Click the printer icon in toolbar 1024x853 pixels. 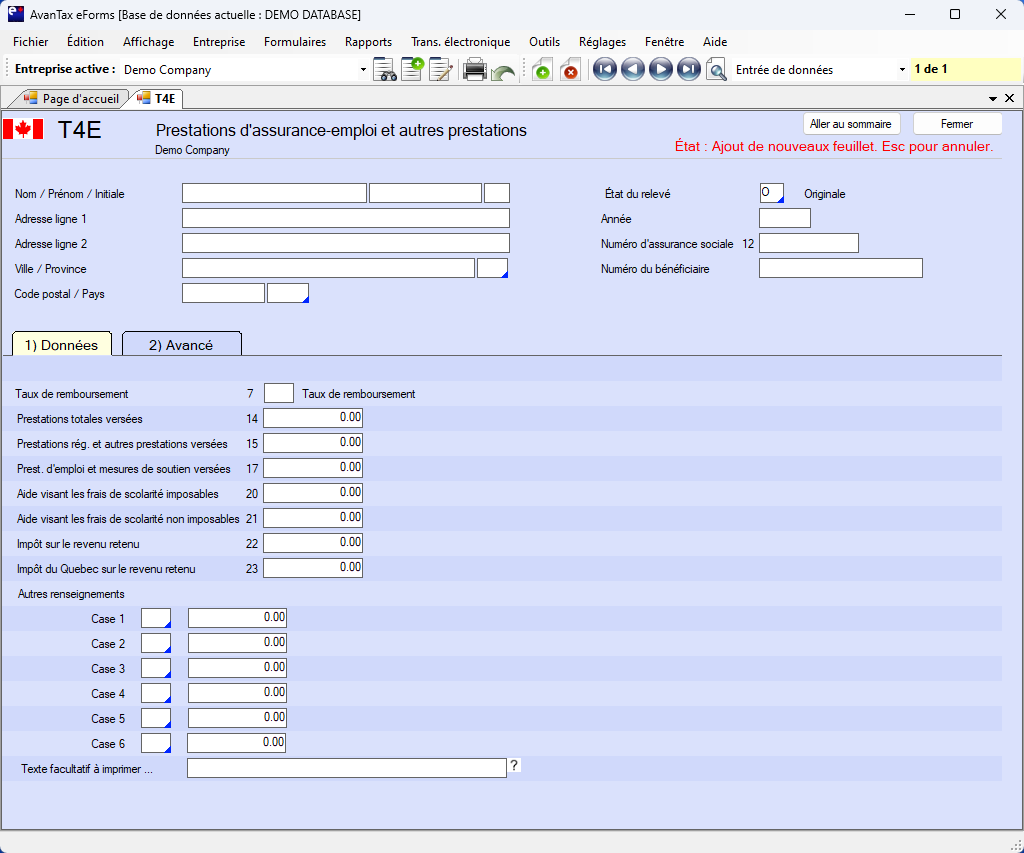[x=474, y=70]
